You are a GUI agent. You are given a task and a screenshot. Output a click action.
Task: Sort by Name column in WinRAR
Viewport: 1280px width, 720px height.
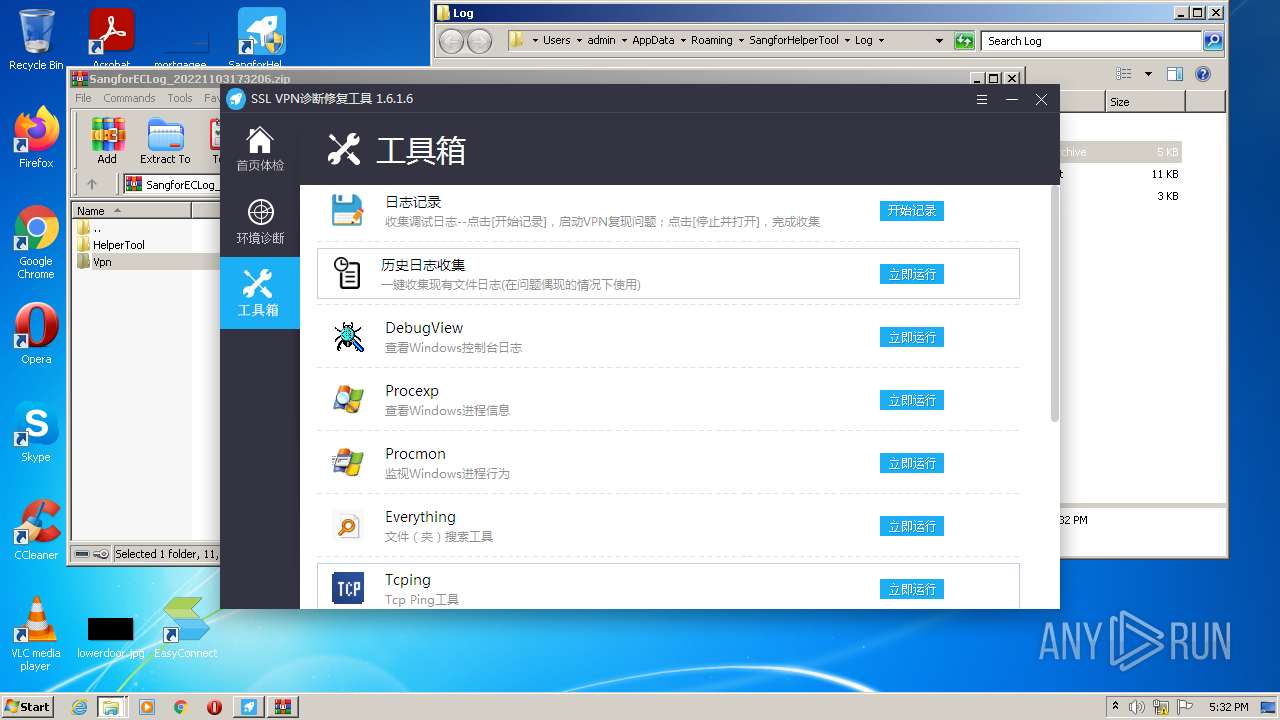click(x=131, y=210)
